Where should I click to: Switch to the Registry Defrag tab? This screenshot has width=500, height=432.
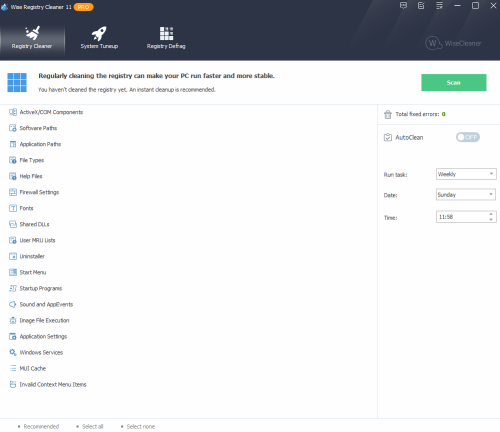pyautogui.click(x=166, y=38)
